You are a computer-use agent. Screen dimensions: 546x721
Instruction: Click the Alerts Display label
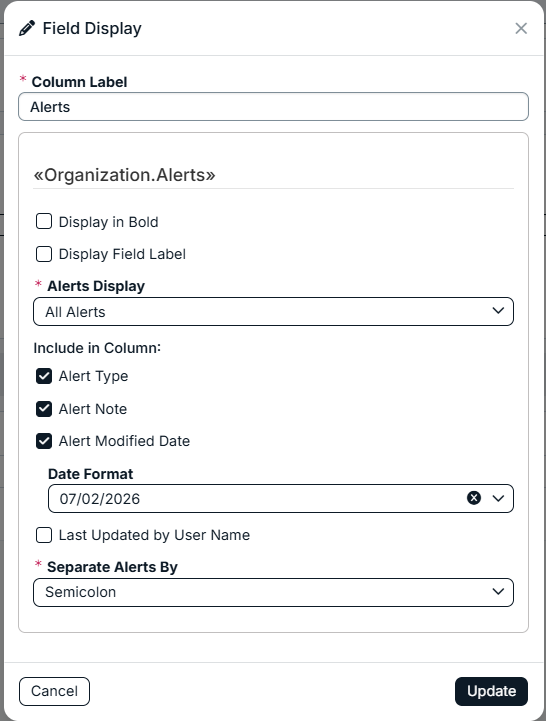96,286
